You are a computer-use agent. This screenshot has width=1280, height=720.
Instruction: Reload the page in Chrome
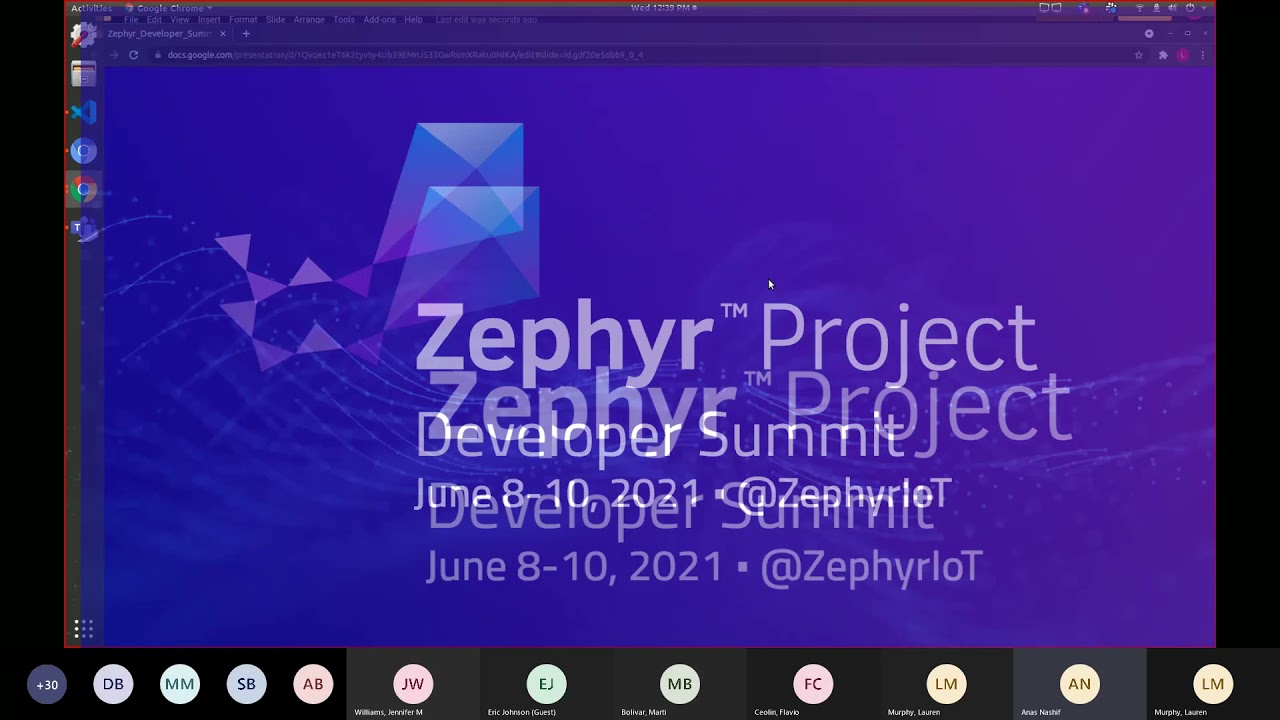pos(133,55)
